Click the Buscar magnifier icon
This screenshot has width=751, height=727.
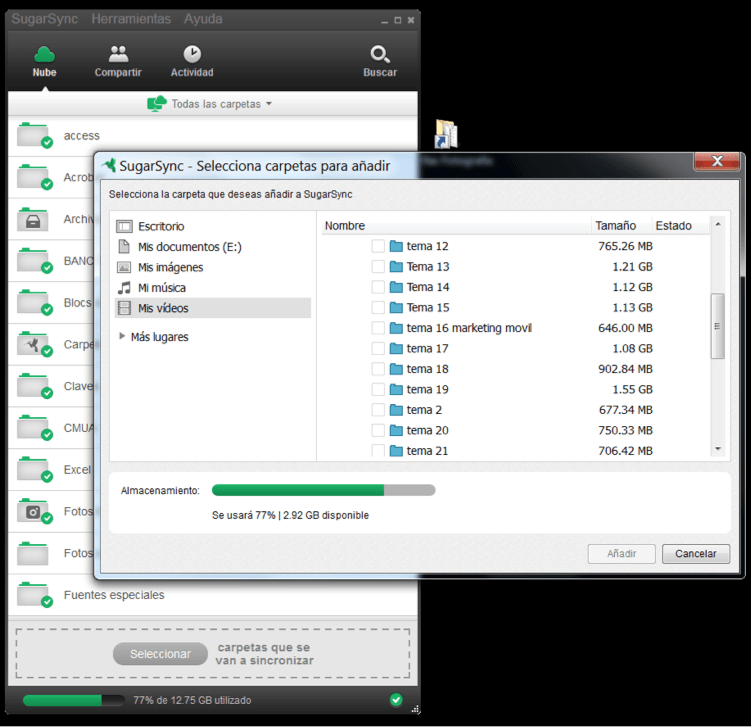click(380, 54)
